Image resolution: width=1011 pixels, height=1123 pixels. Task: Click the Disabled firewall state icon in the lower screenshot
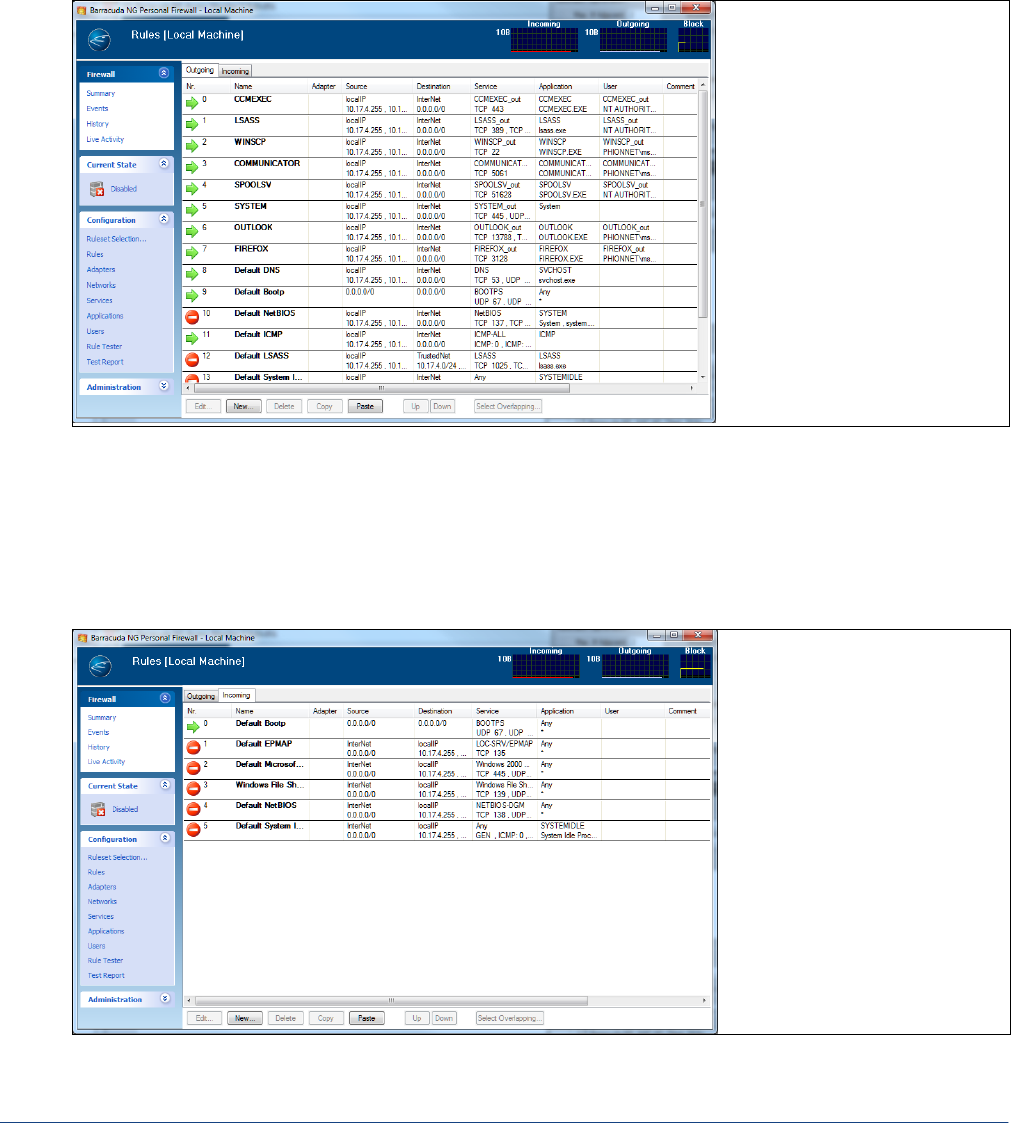[98, 809]
